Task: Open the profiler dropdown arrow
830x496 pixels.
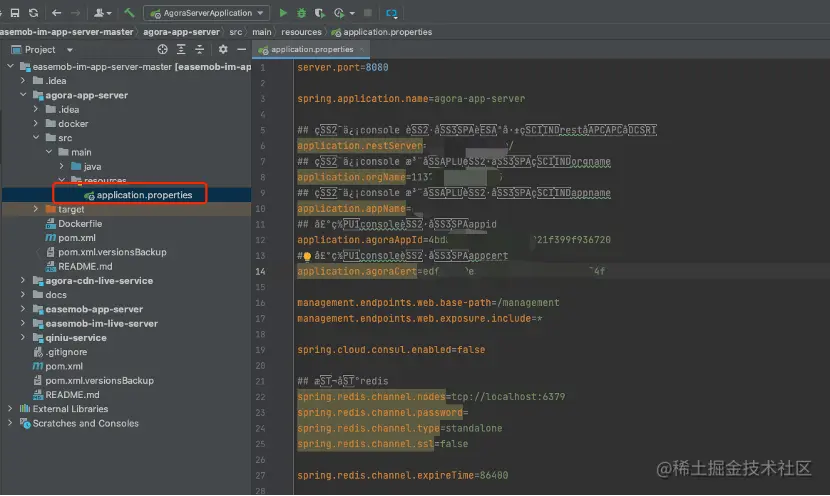Action: 352,13
